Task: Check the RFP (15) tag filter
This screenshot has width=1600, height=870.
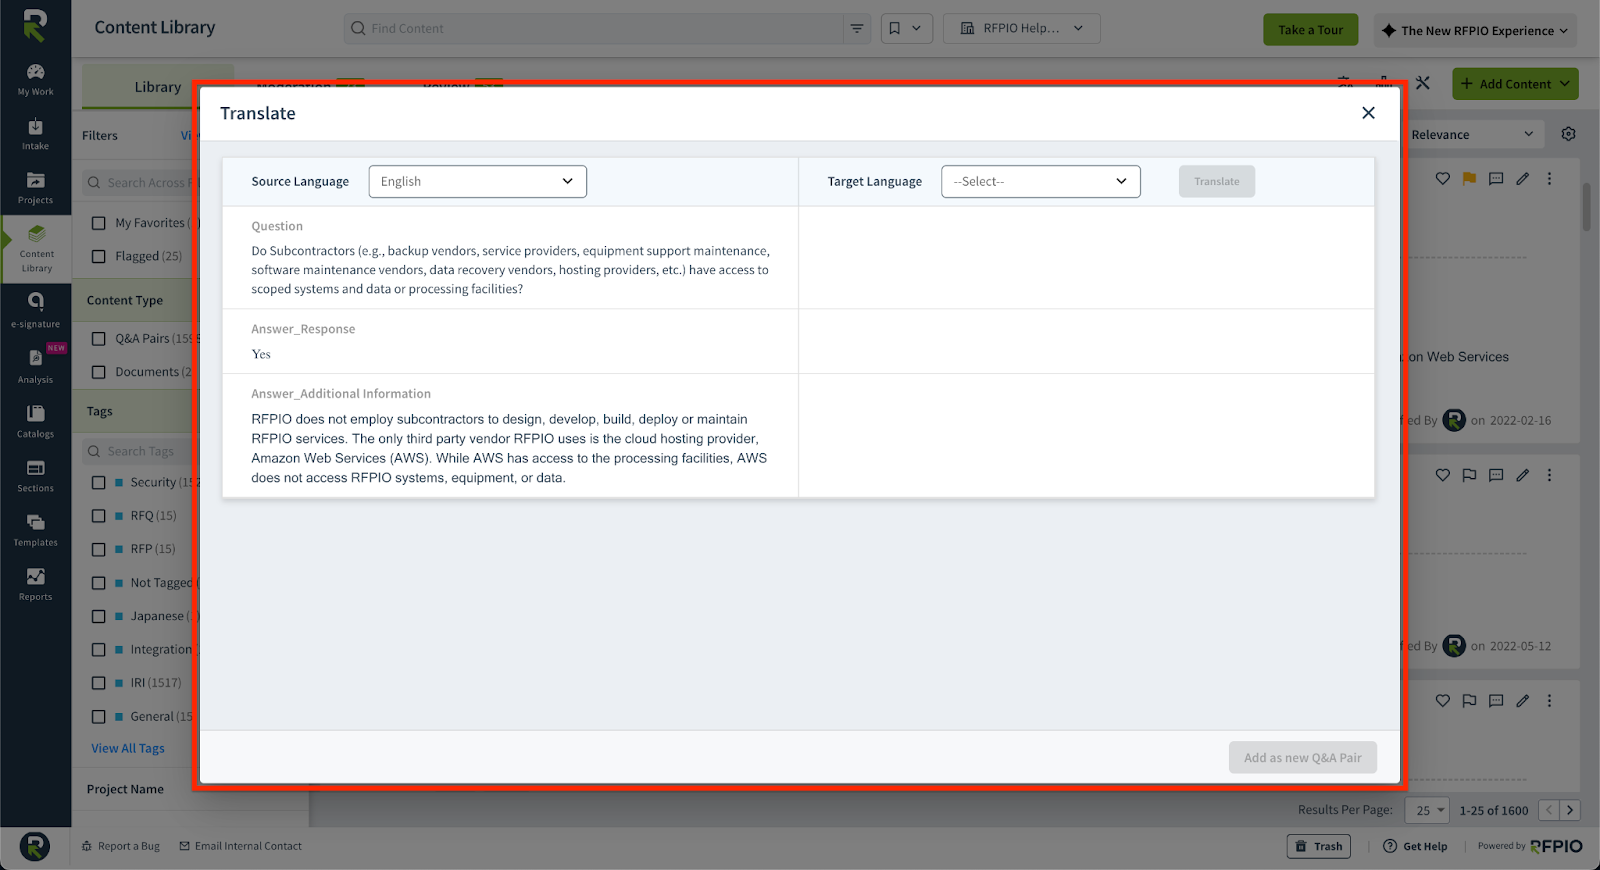Action: (99, 549)
